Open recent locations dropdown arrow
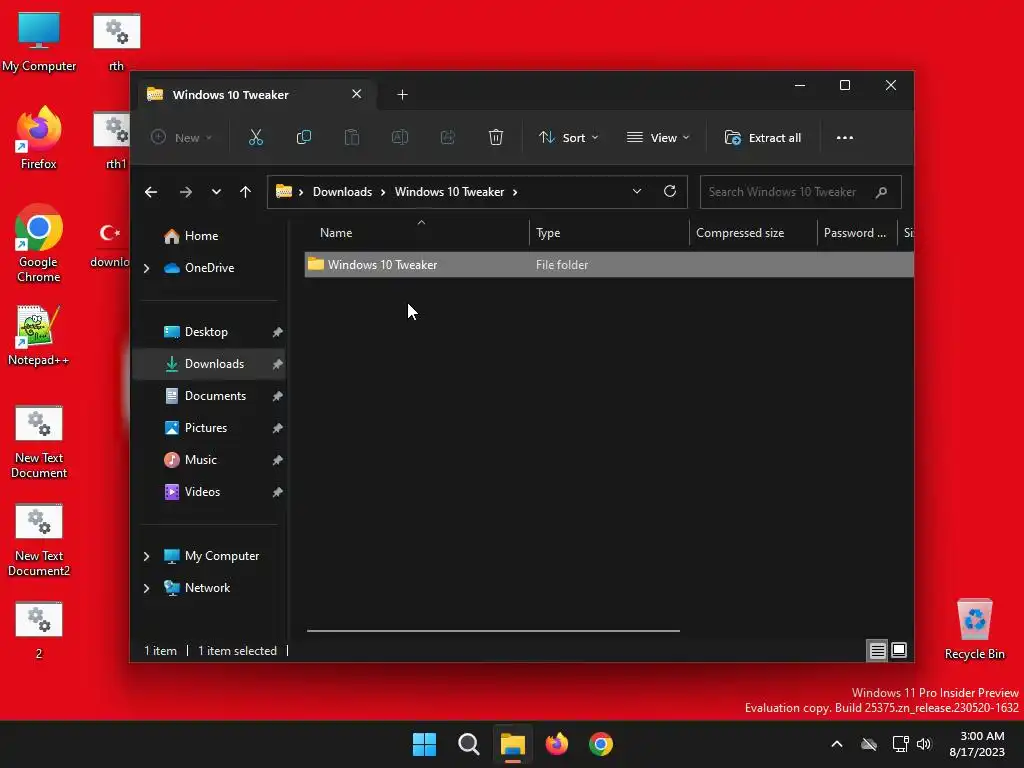The width and height of the screenshot is (1024, 768). coord(216,192)
